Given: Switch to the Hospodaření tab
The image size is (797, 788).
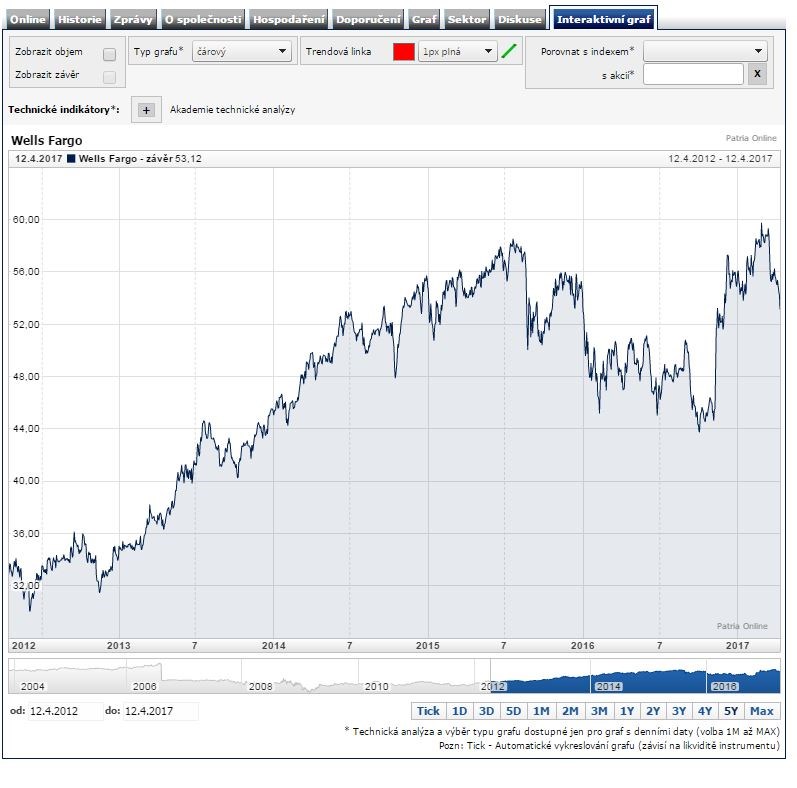Looking at the screenshot, I should pos(289,19).
